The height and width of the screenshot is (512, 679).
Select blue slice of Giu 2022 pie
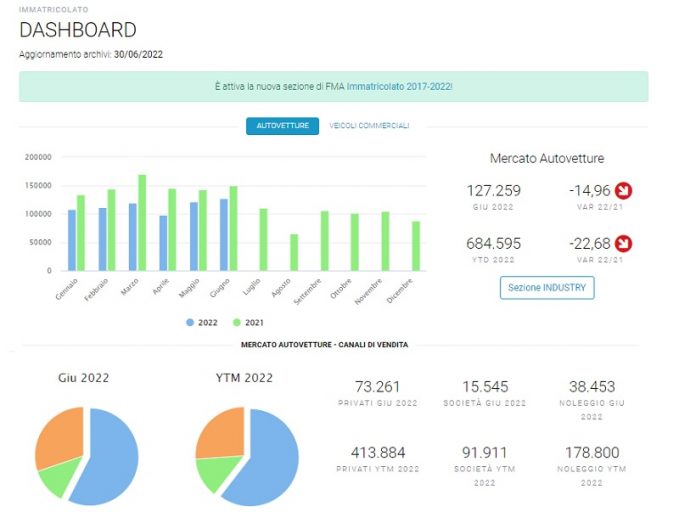pos(110,459)
